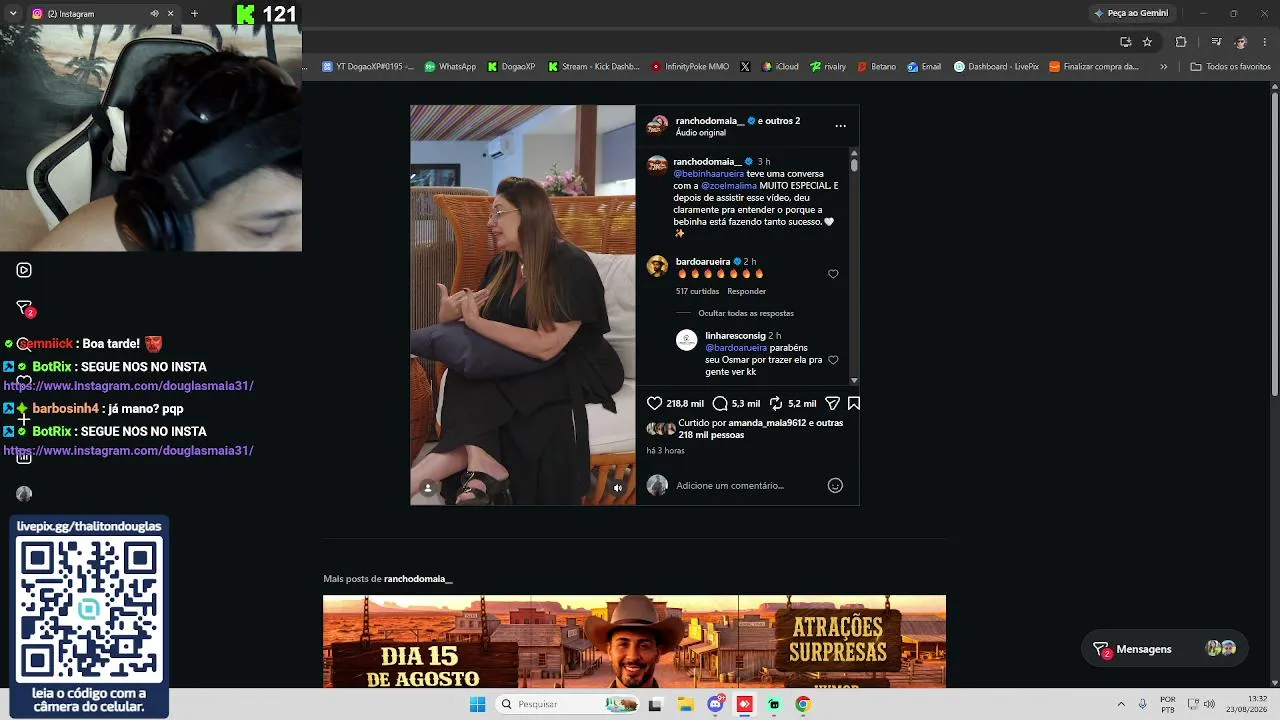Open the YT DogaoXP#0195 bookmark

(x=368, y=67)
